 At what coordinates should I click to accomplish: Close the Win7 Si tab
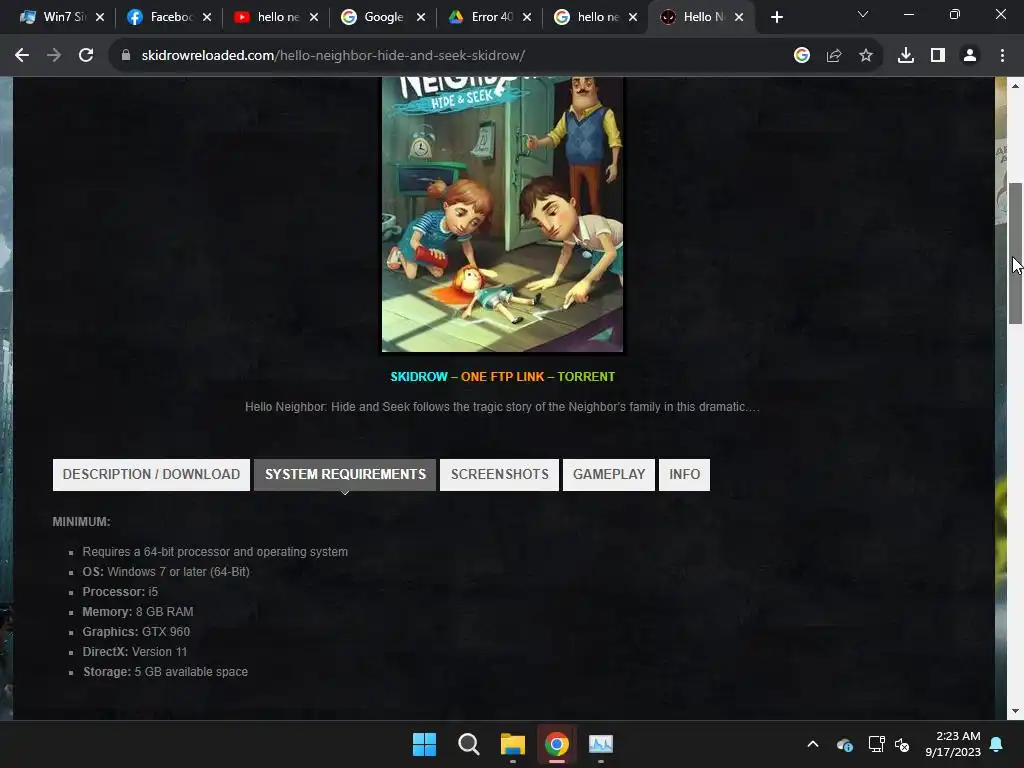click(x=100, y=17)
